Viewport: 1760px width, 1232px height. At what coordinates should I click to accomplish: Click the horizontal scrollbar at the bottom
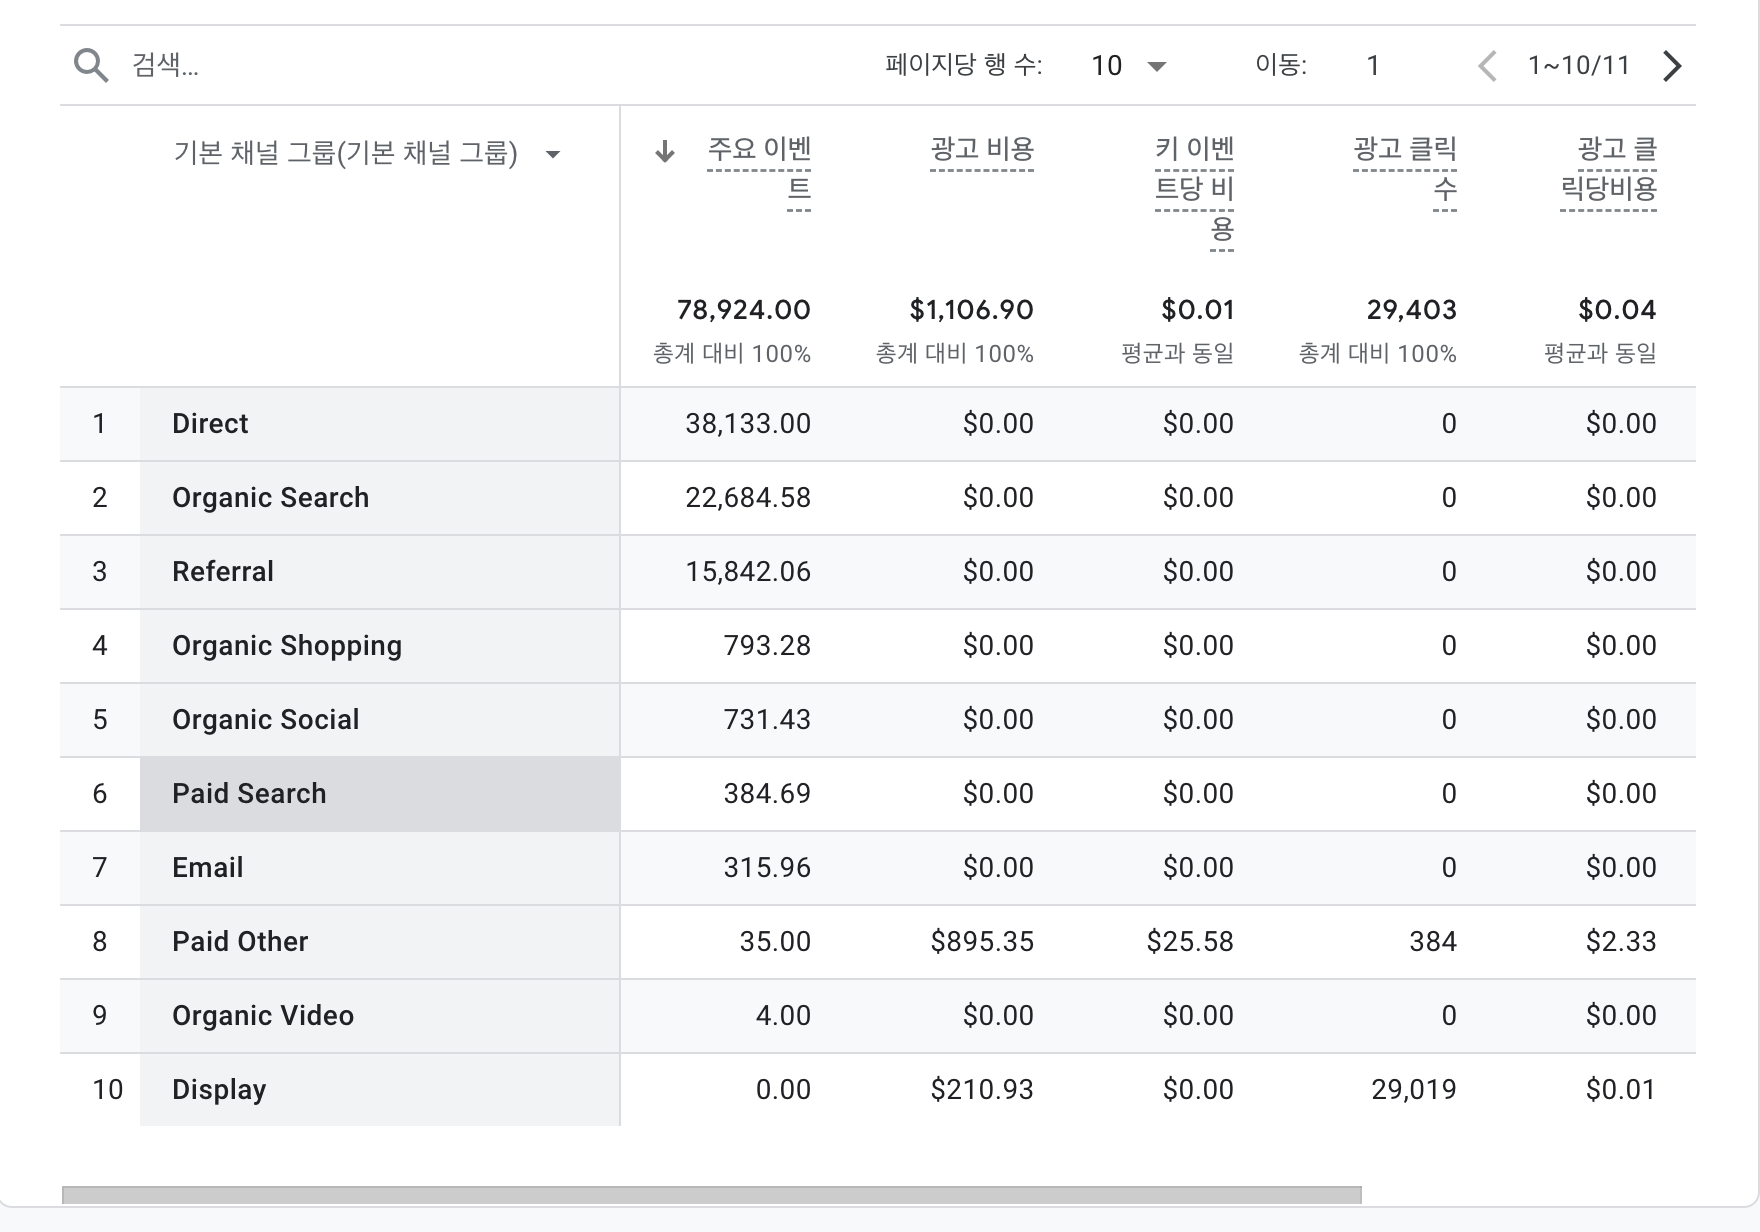tap(712, 1195)
